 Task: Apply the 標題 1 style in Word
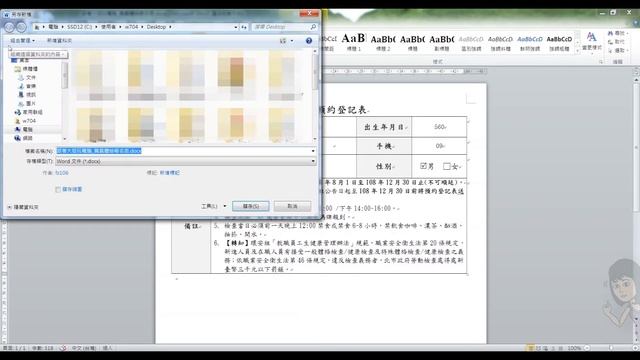tap(353, 42)
